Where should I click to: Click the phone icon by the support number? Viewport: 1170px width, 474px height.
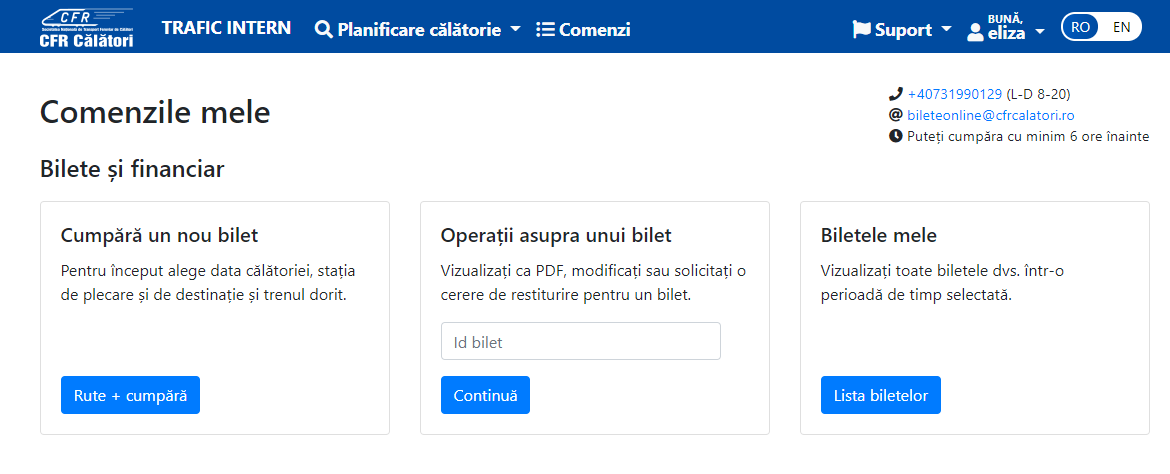point(895,94)
